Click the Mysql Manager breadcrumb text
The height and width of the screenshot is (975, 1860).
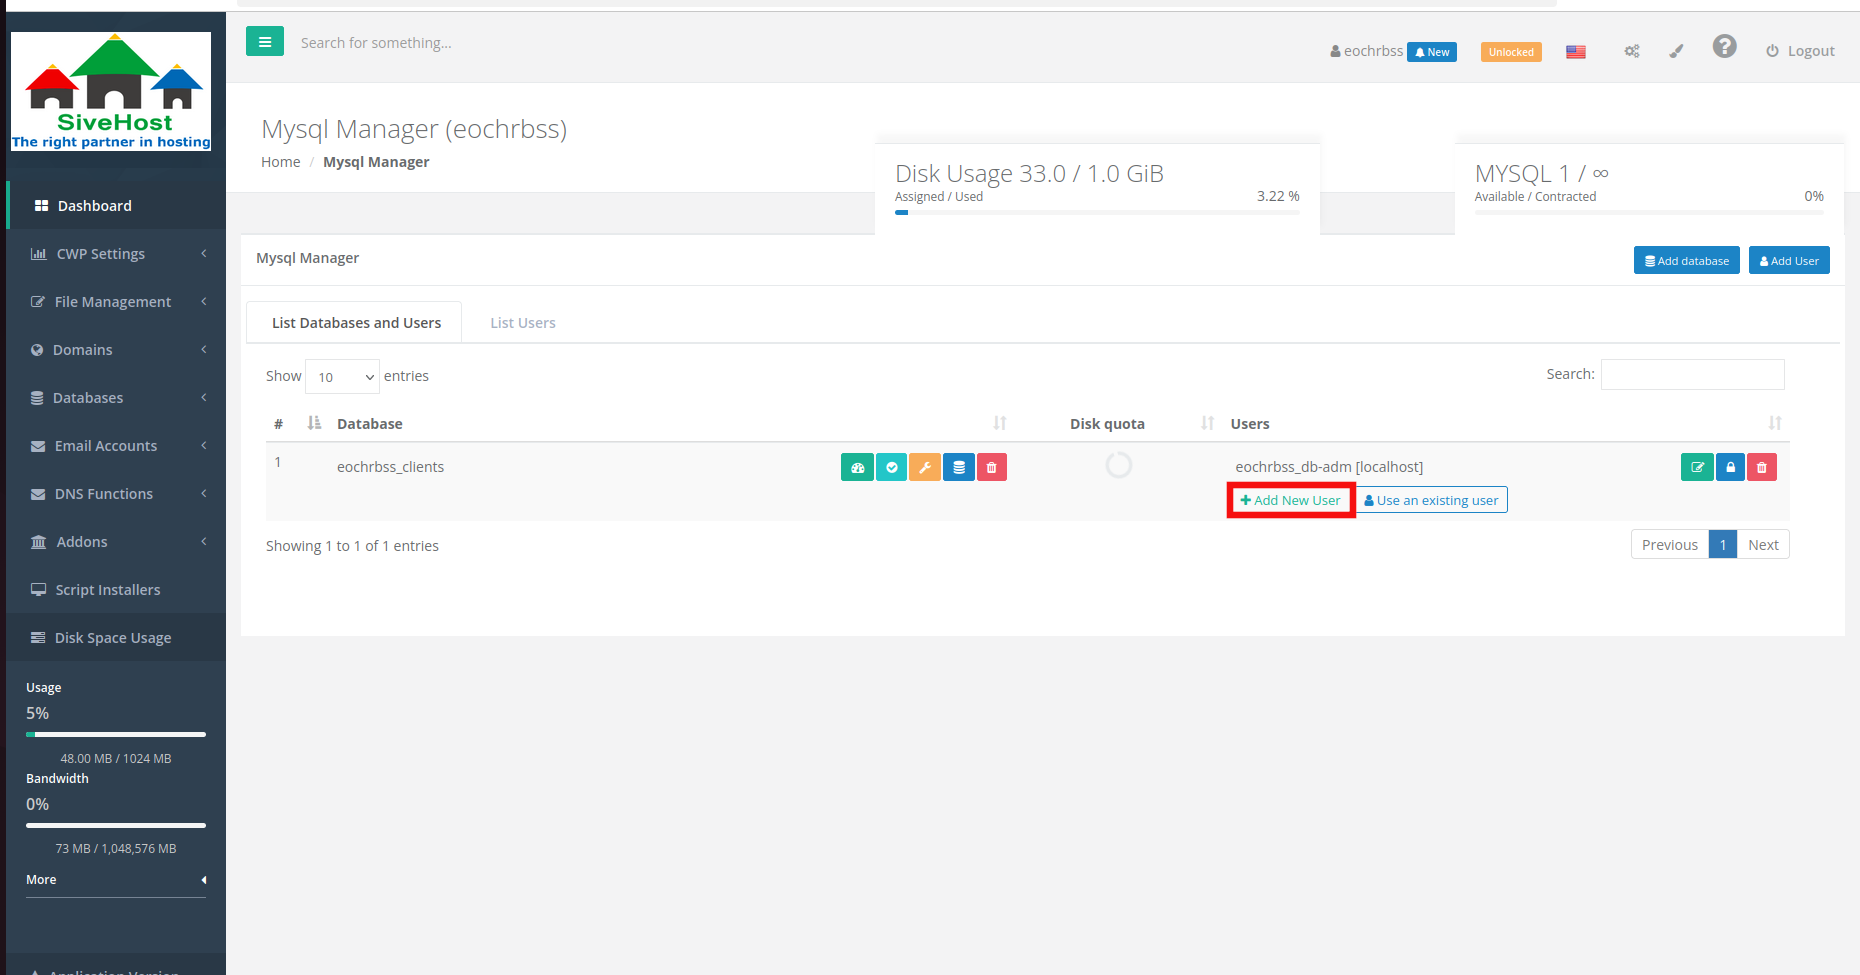point(376,162)
